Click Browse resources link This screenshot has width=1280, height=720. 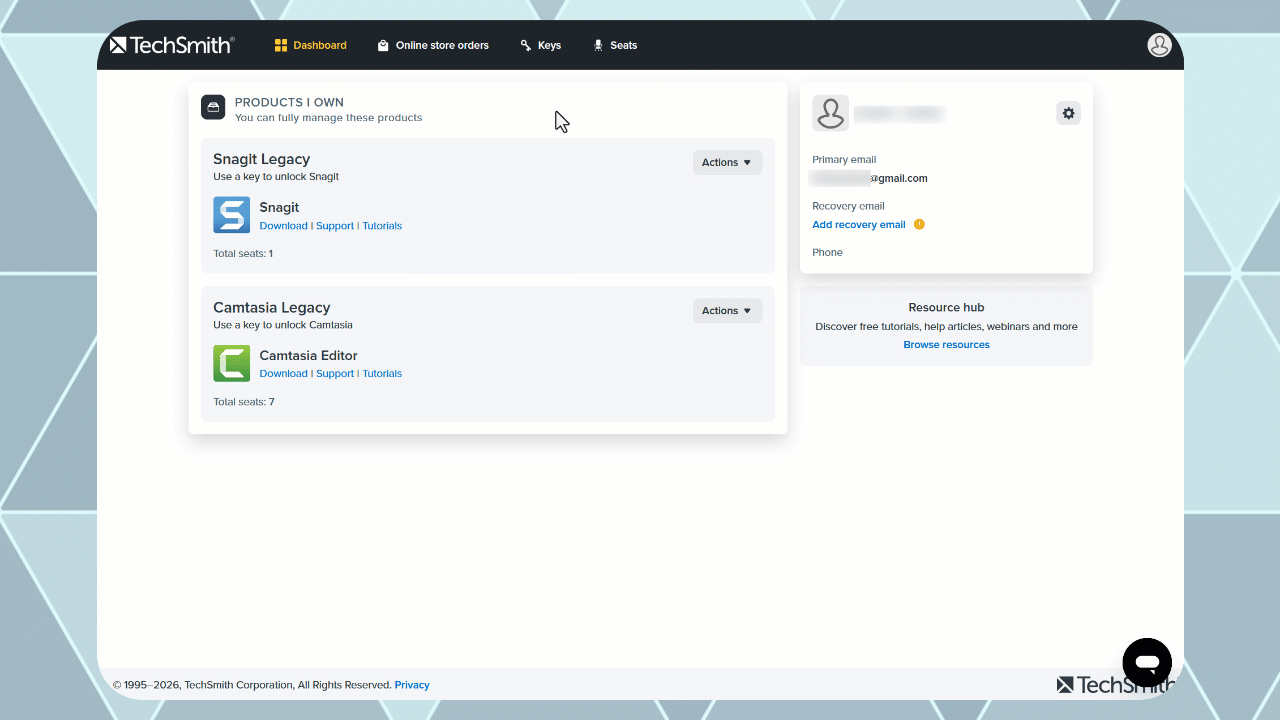pyautogui.click(x=946, y=345)
